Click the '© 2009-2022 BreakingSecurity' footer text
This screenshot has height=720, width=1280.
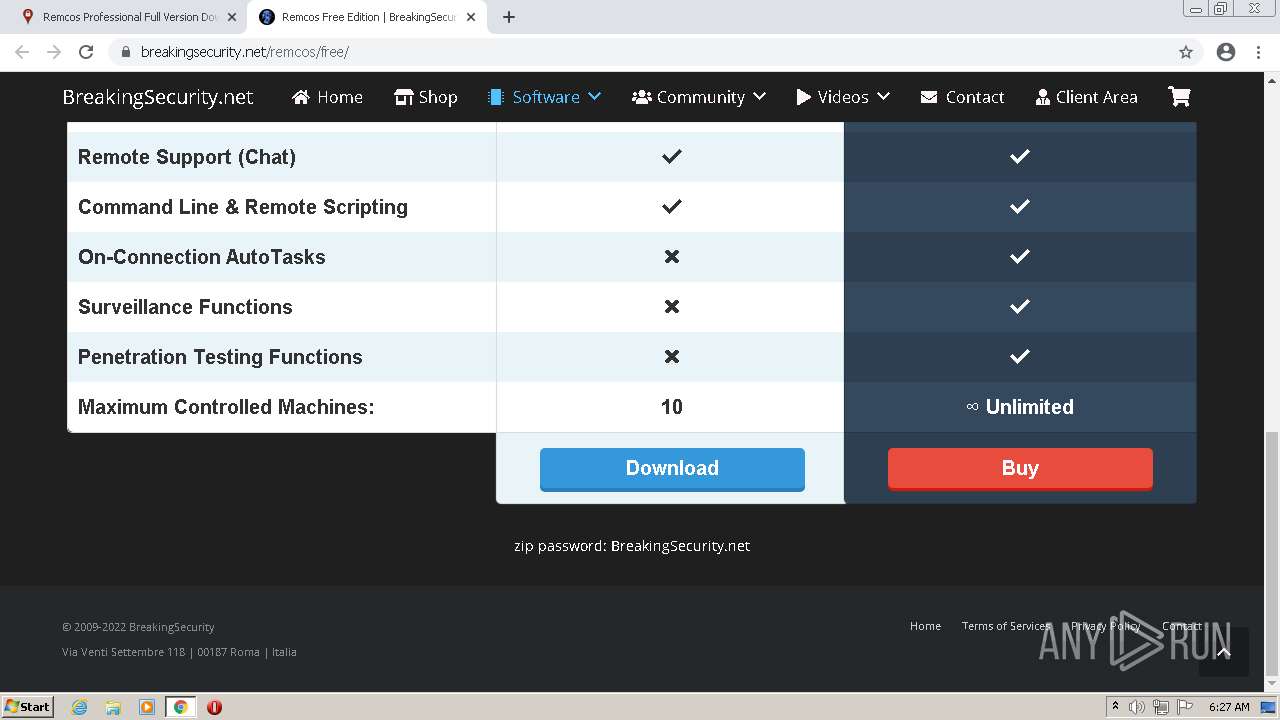click(x=138, y=627)
